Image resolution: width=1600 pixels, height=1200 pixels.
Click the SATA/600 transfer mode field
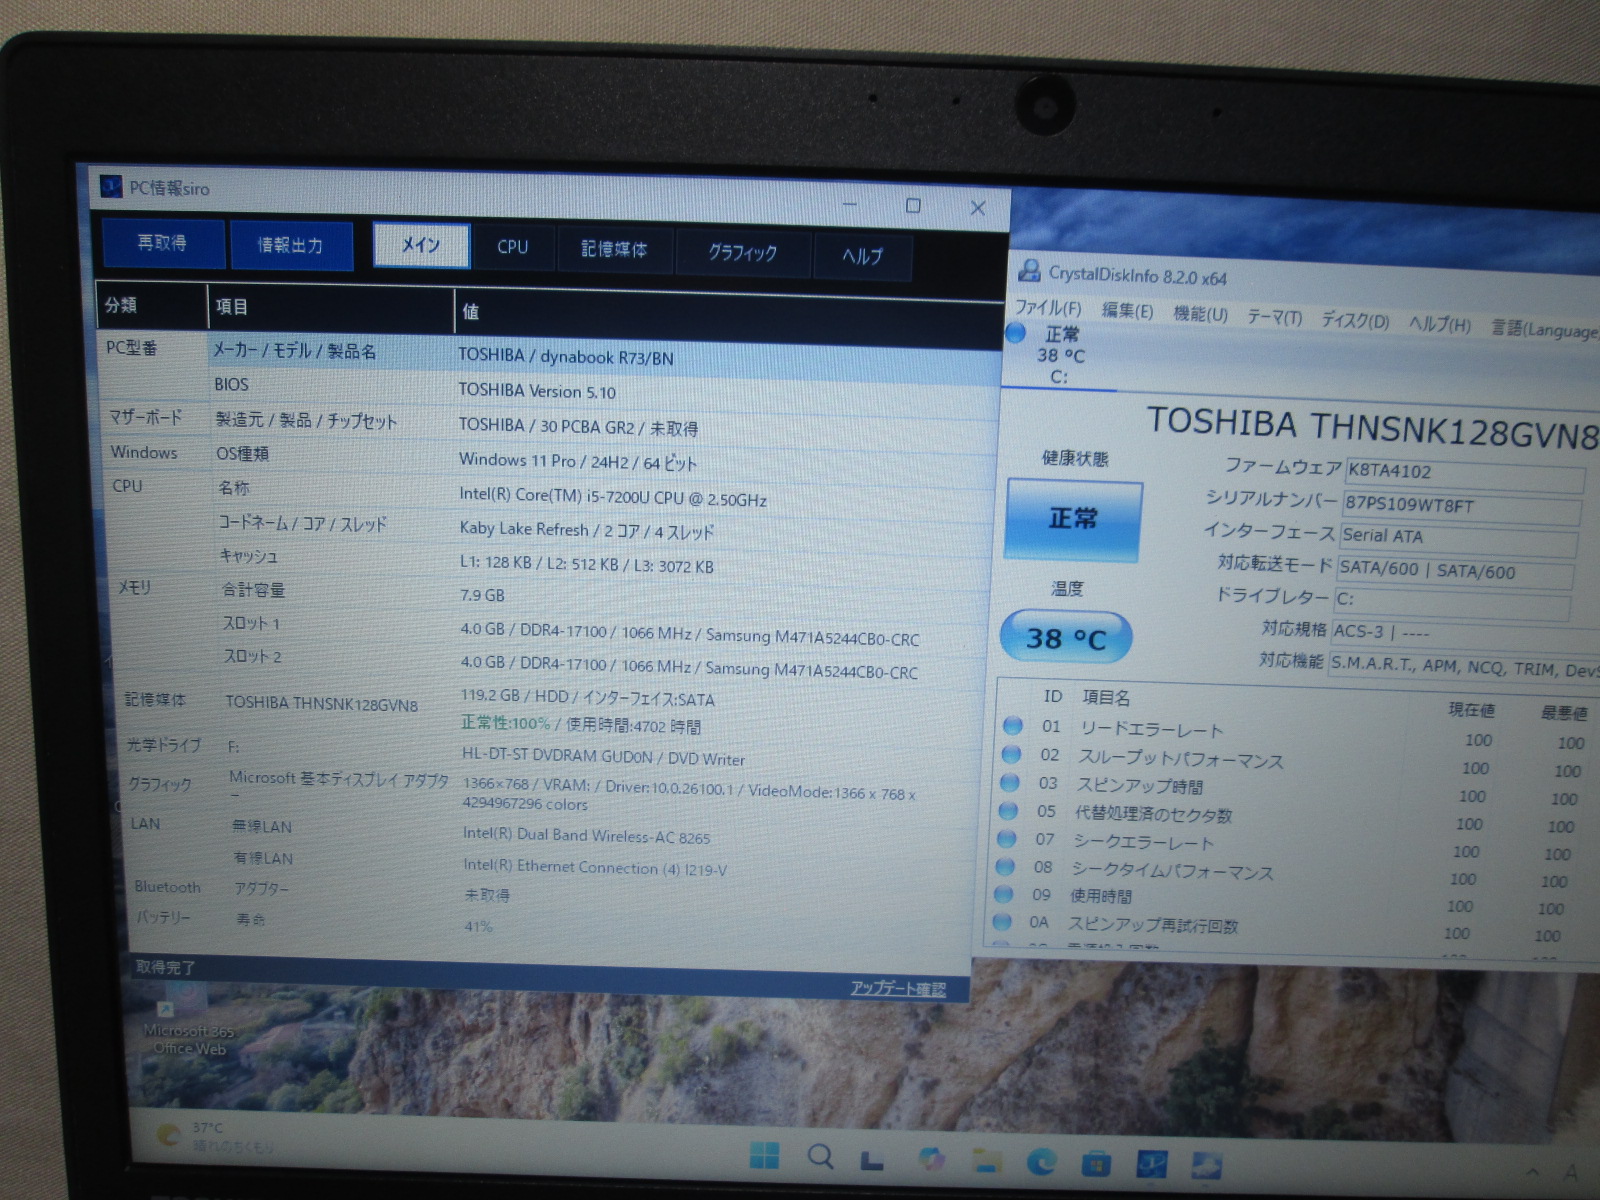(x=1454, y=571)
